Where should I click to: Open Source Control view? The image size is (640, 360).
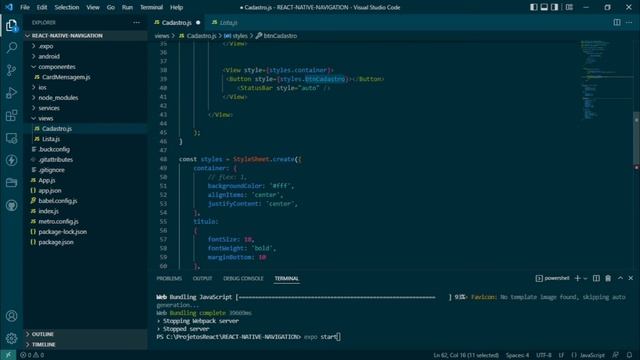[x=11, y=70]
